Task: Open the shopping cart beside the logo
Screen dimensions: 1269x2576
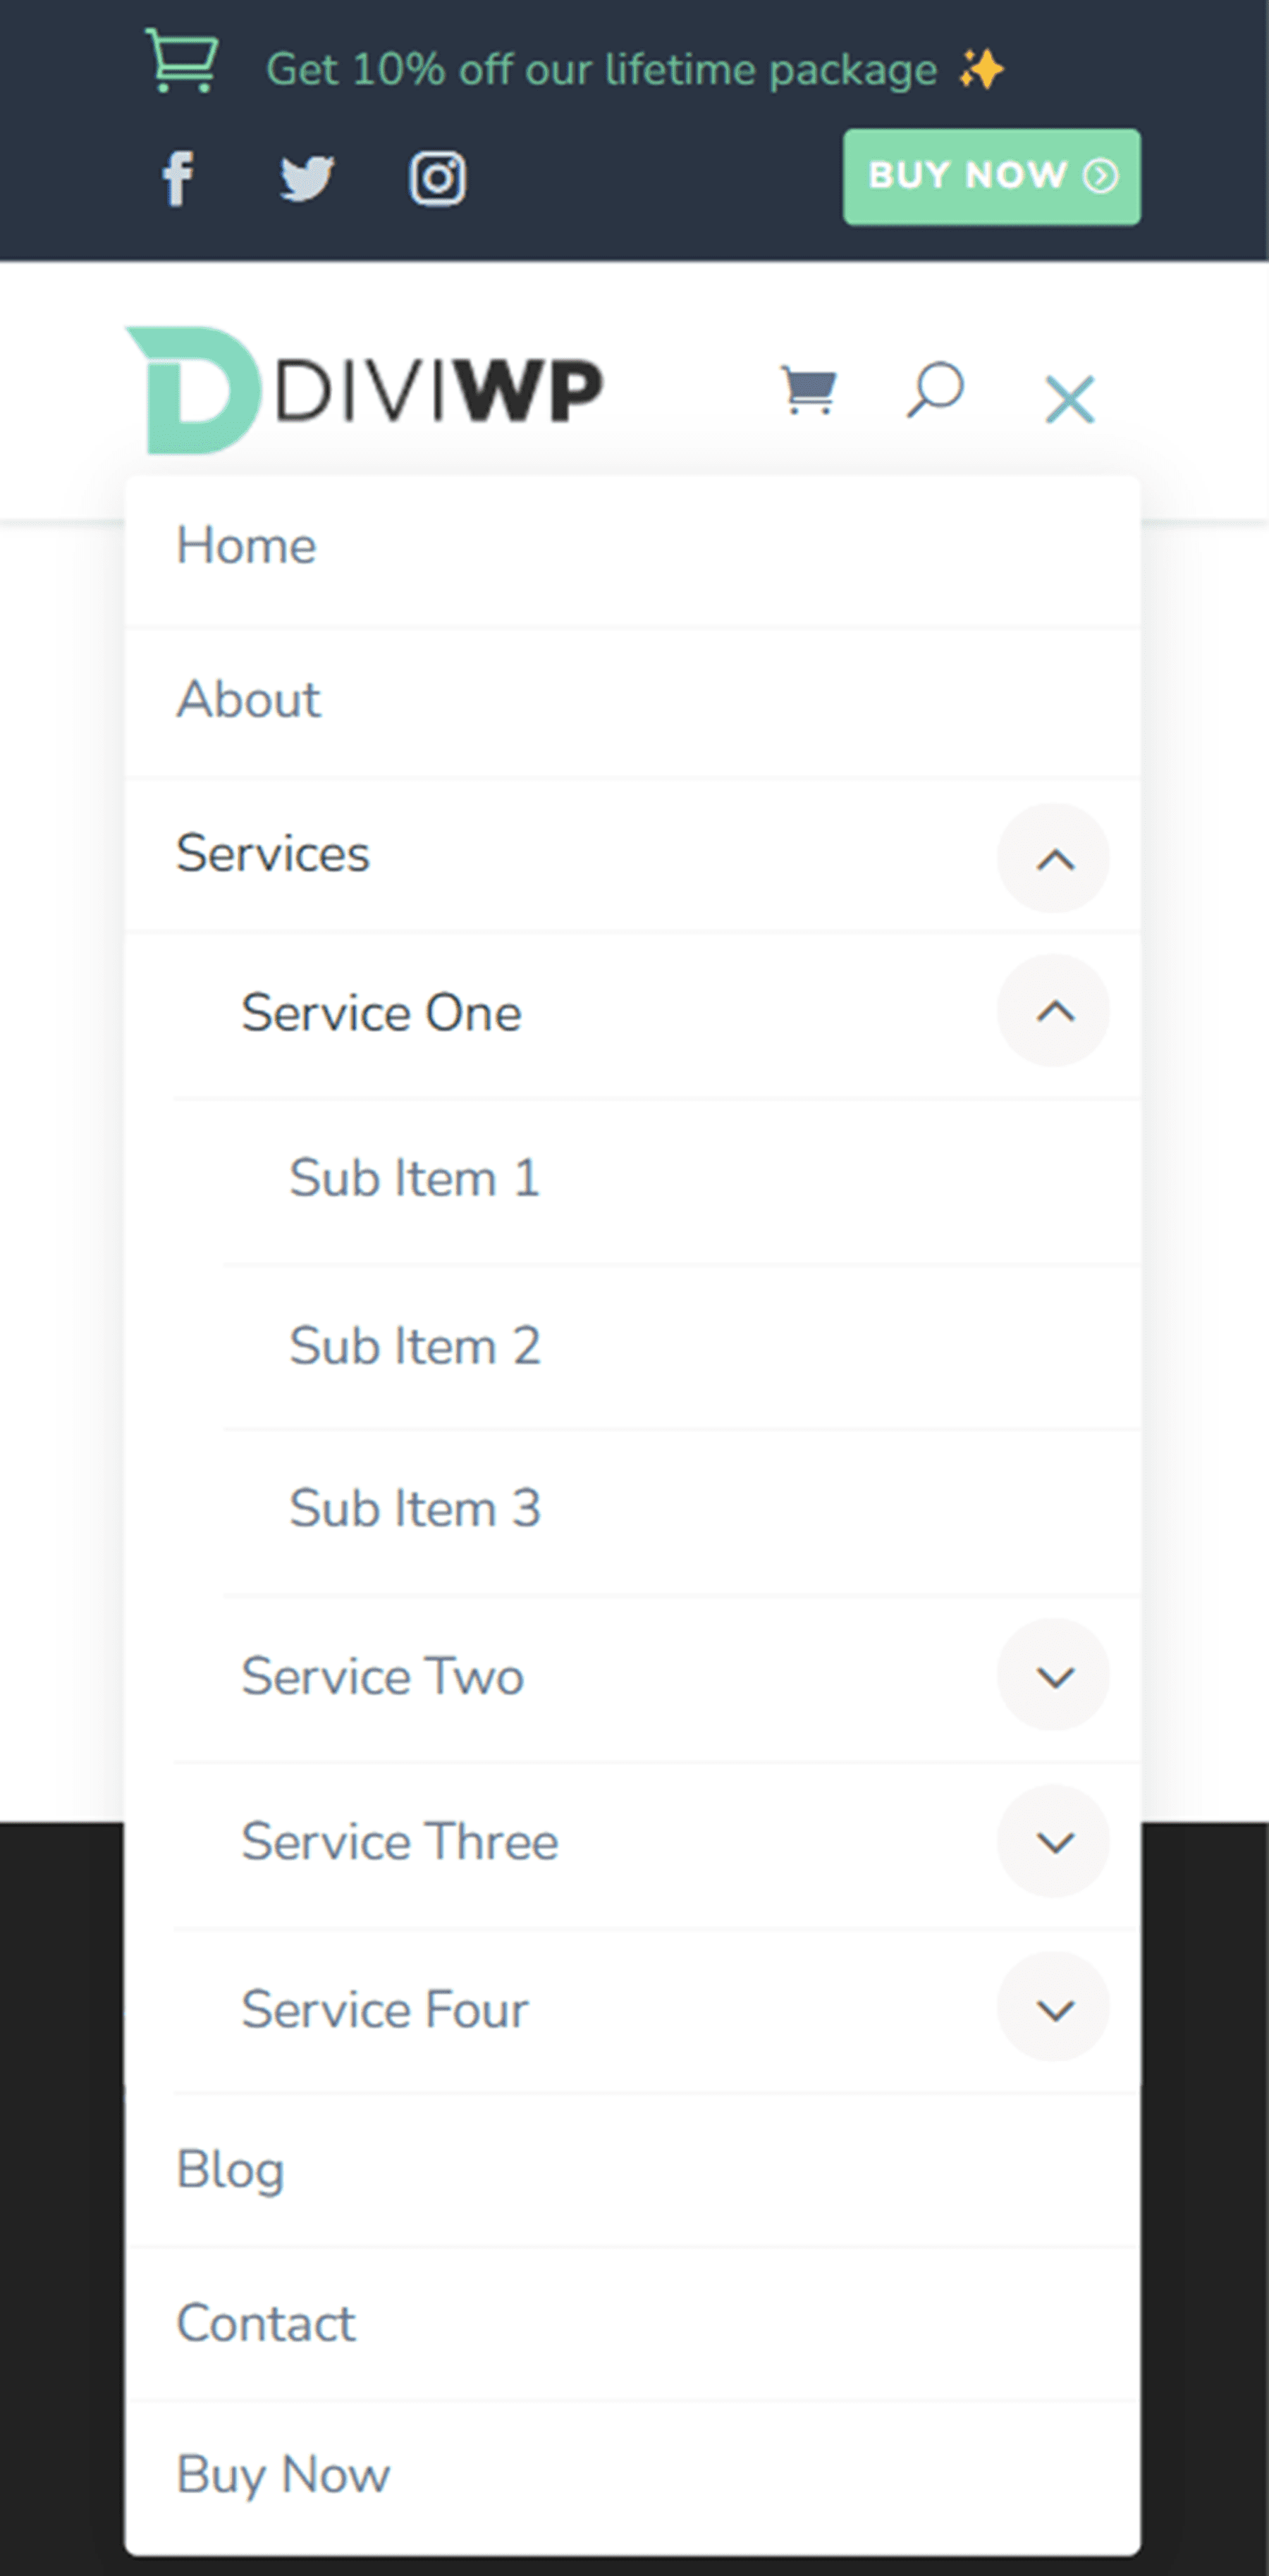Action: pyautogui.click(x=808, y=390)
